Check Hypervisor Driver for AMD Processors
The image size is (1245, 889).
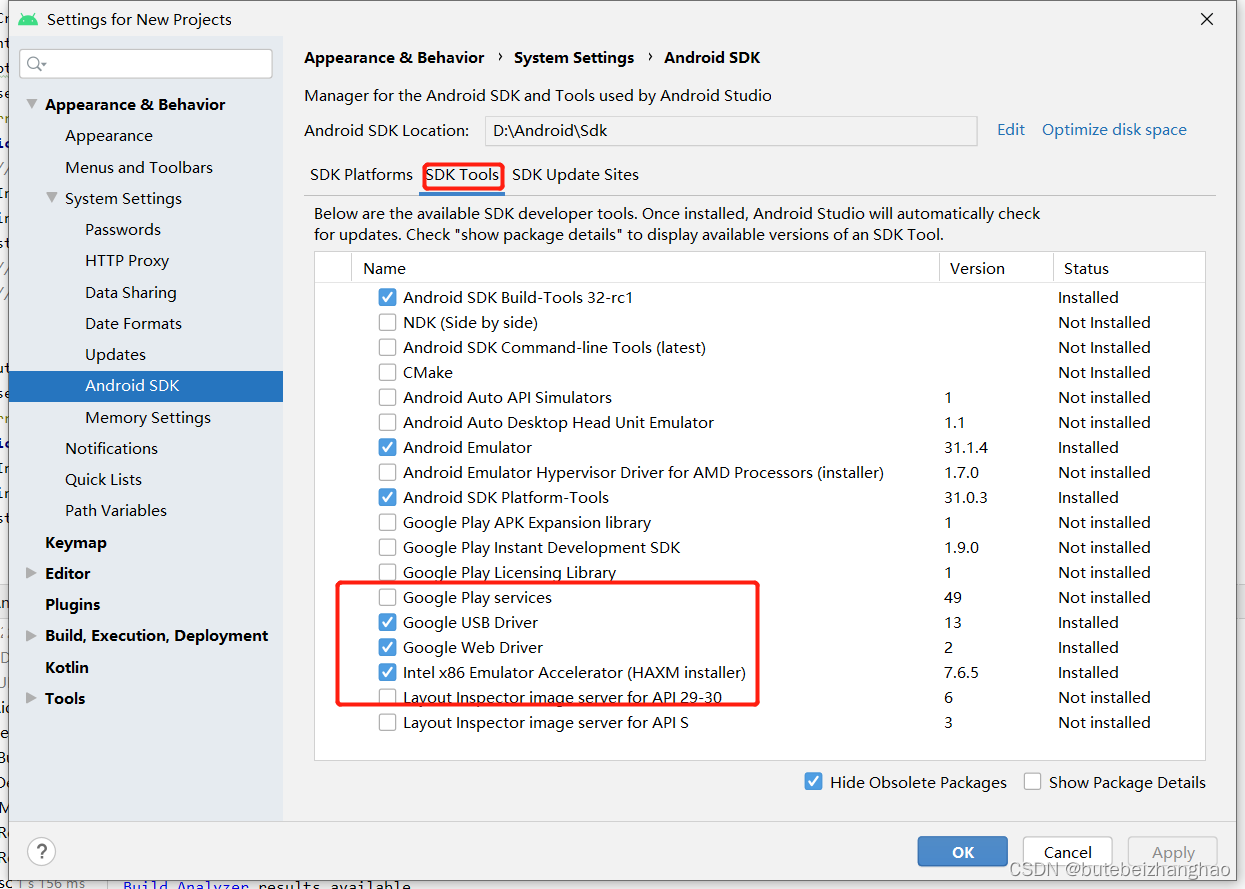point(387,472)
